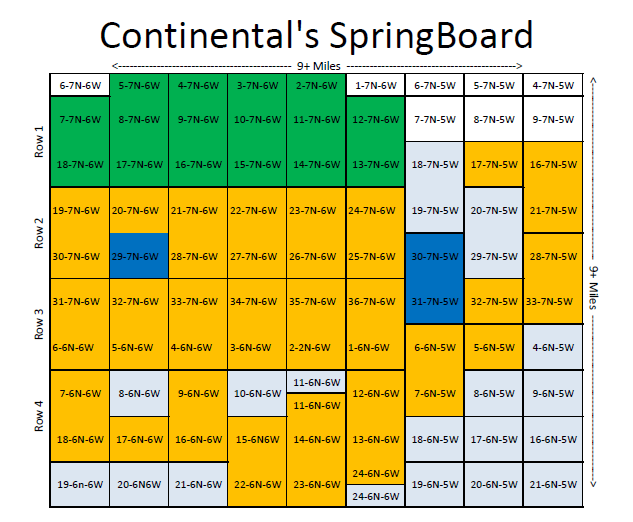
Task: Select the blue 30-7N-5W section
Action: click(x=435, y=256)
